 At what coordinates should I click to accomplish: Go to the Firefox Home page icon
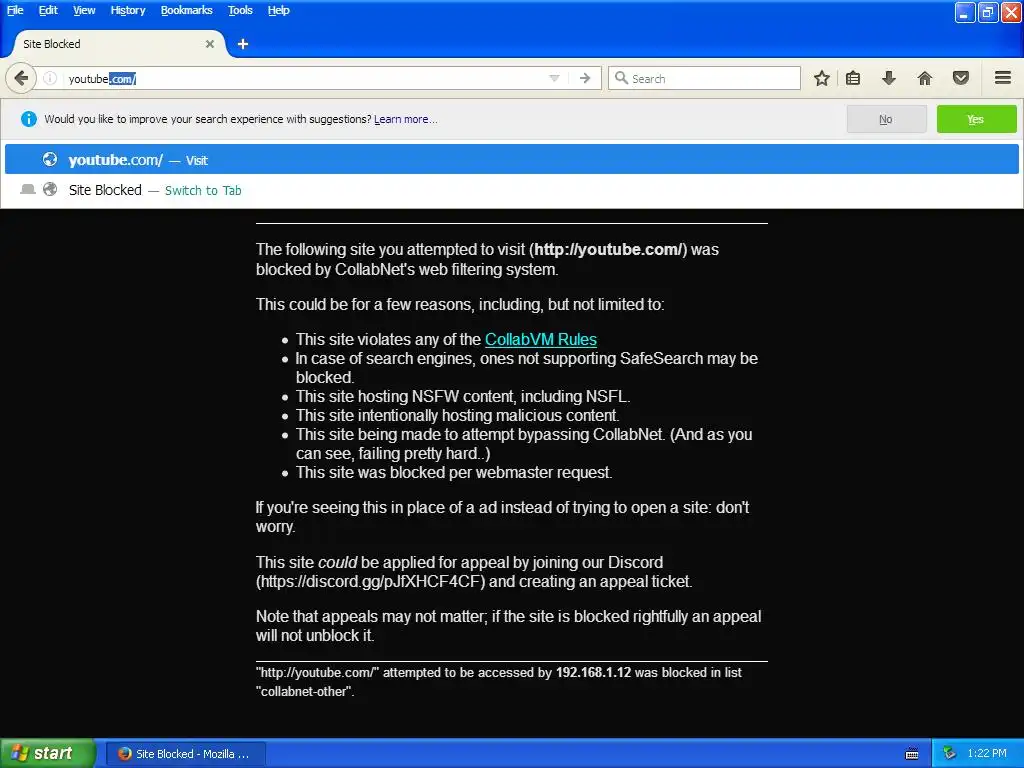(x=925, y=78)
